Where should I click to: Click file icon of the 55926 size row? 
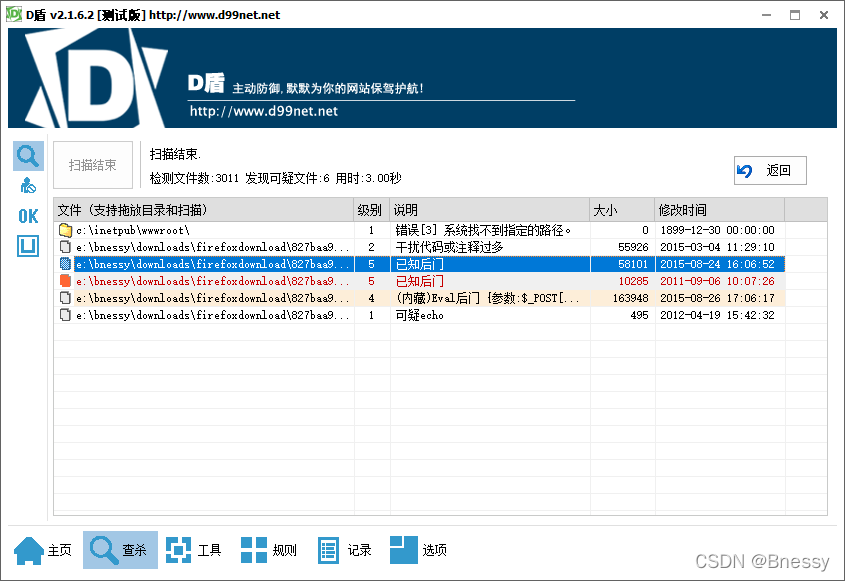(x=65, y=247)
